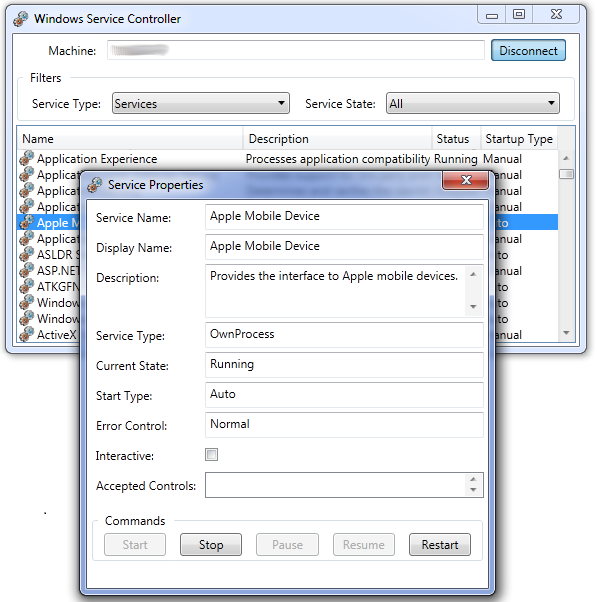The height and width of the screenshot is (602, 597).
Task: Toggle the Interactive checkbox
Action: click(212, 455)
